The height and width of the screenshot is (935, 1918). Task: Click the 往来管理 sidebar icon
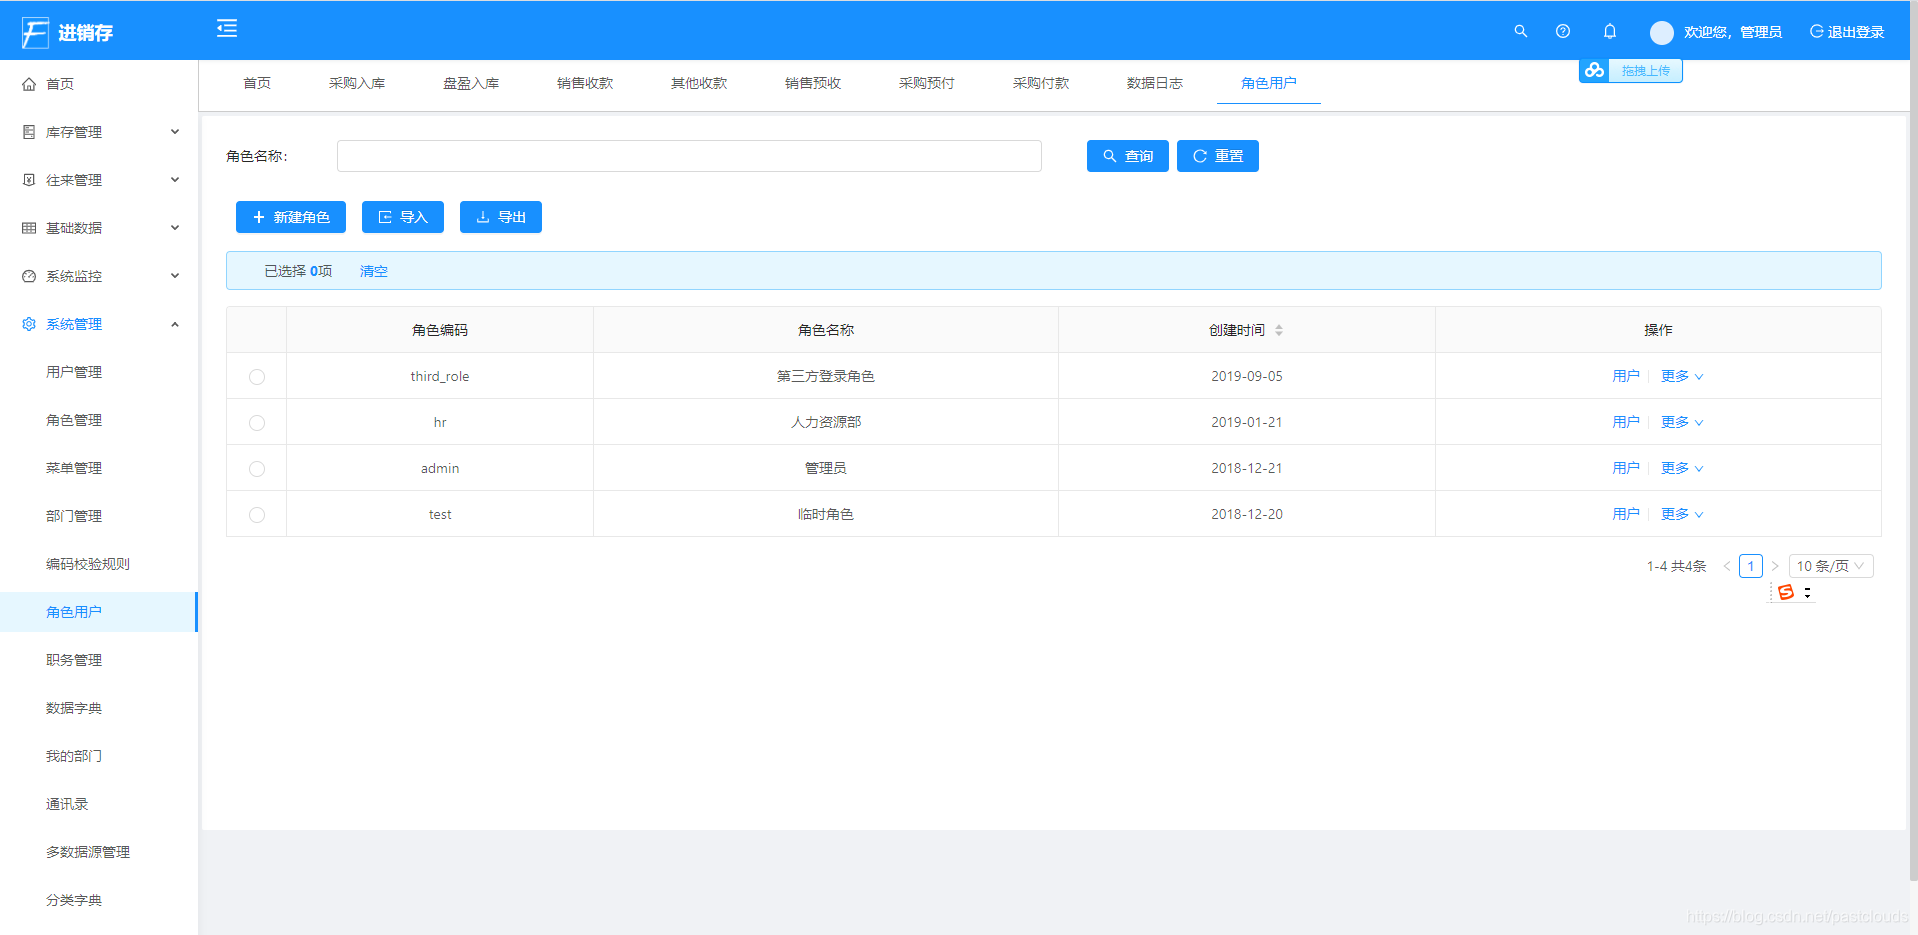(29, 180)
